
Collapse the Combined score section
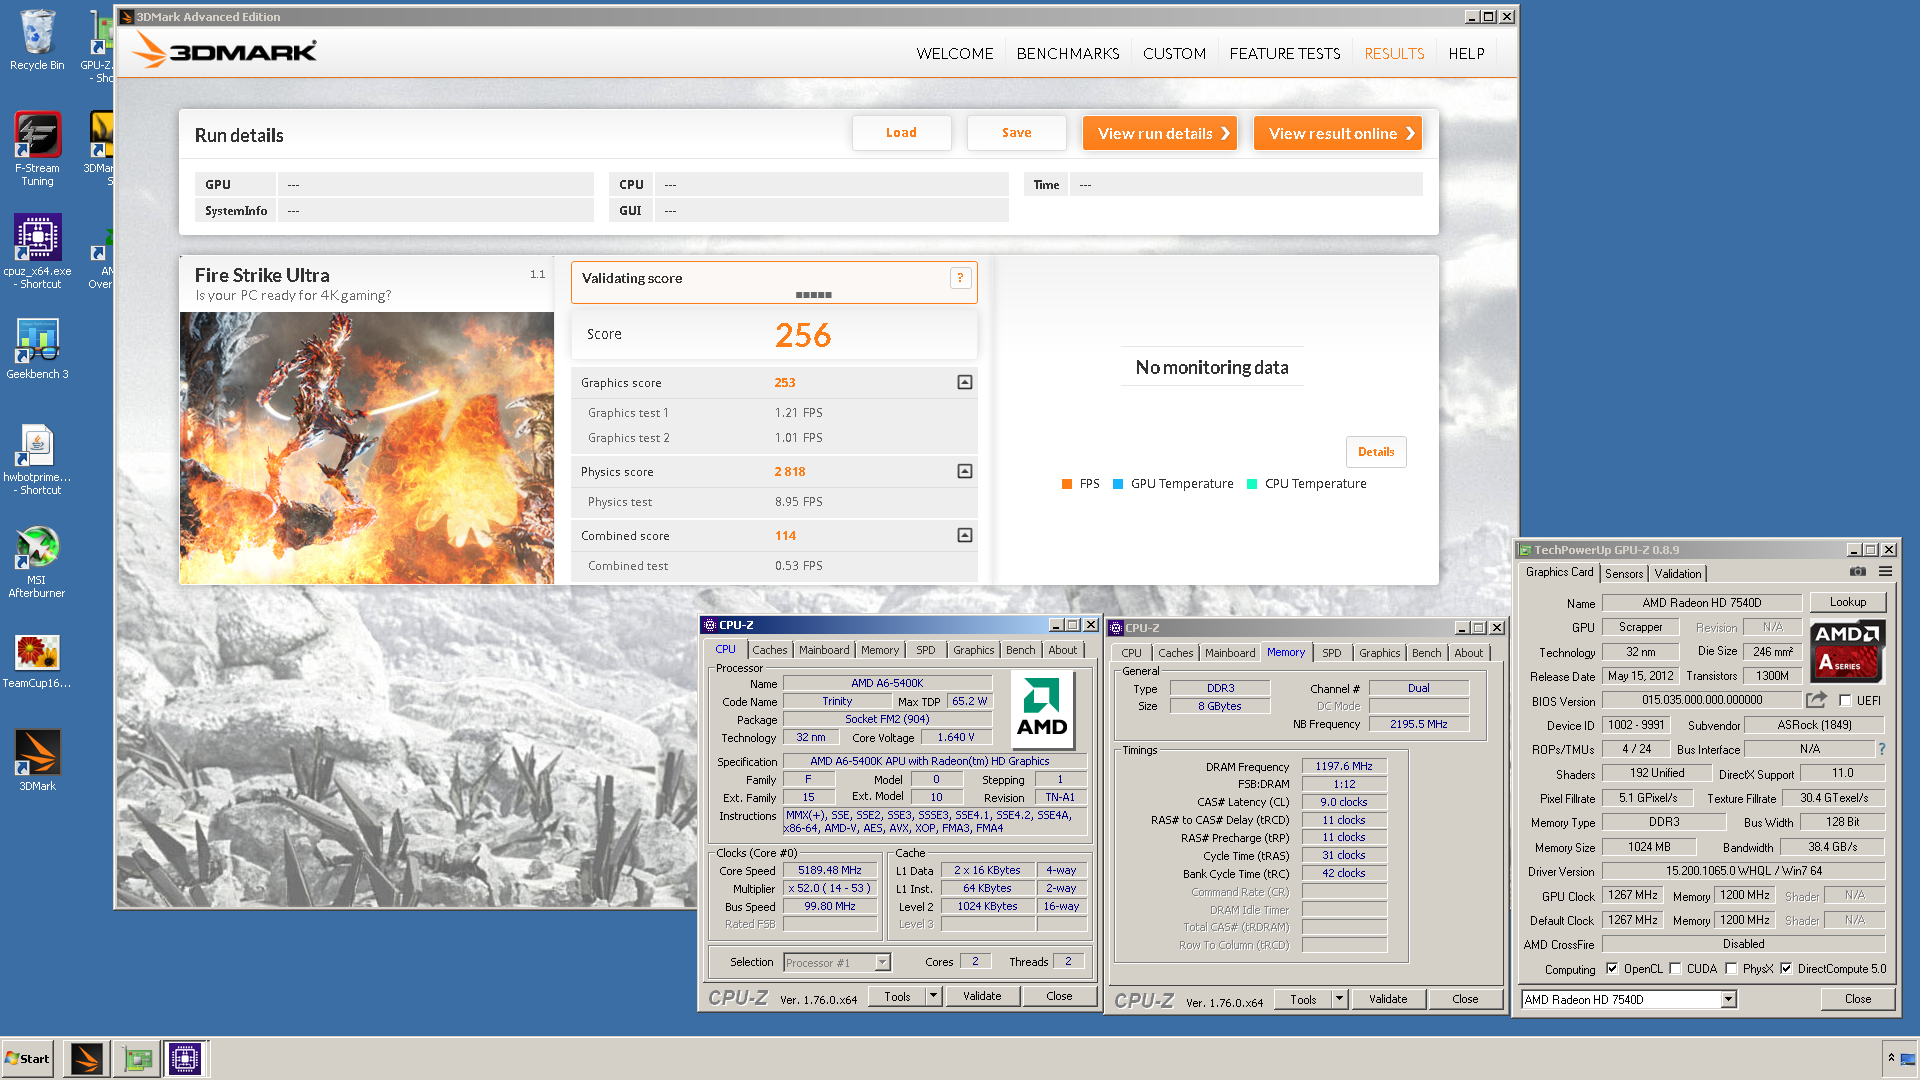pyautogui.click(x=965, y=535)
